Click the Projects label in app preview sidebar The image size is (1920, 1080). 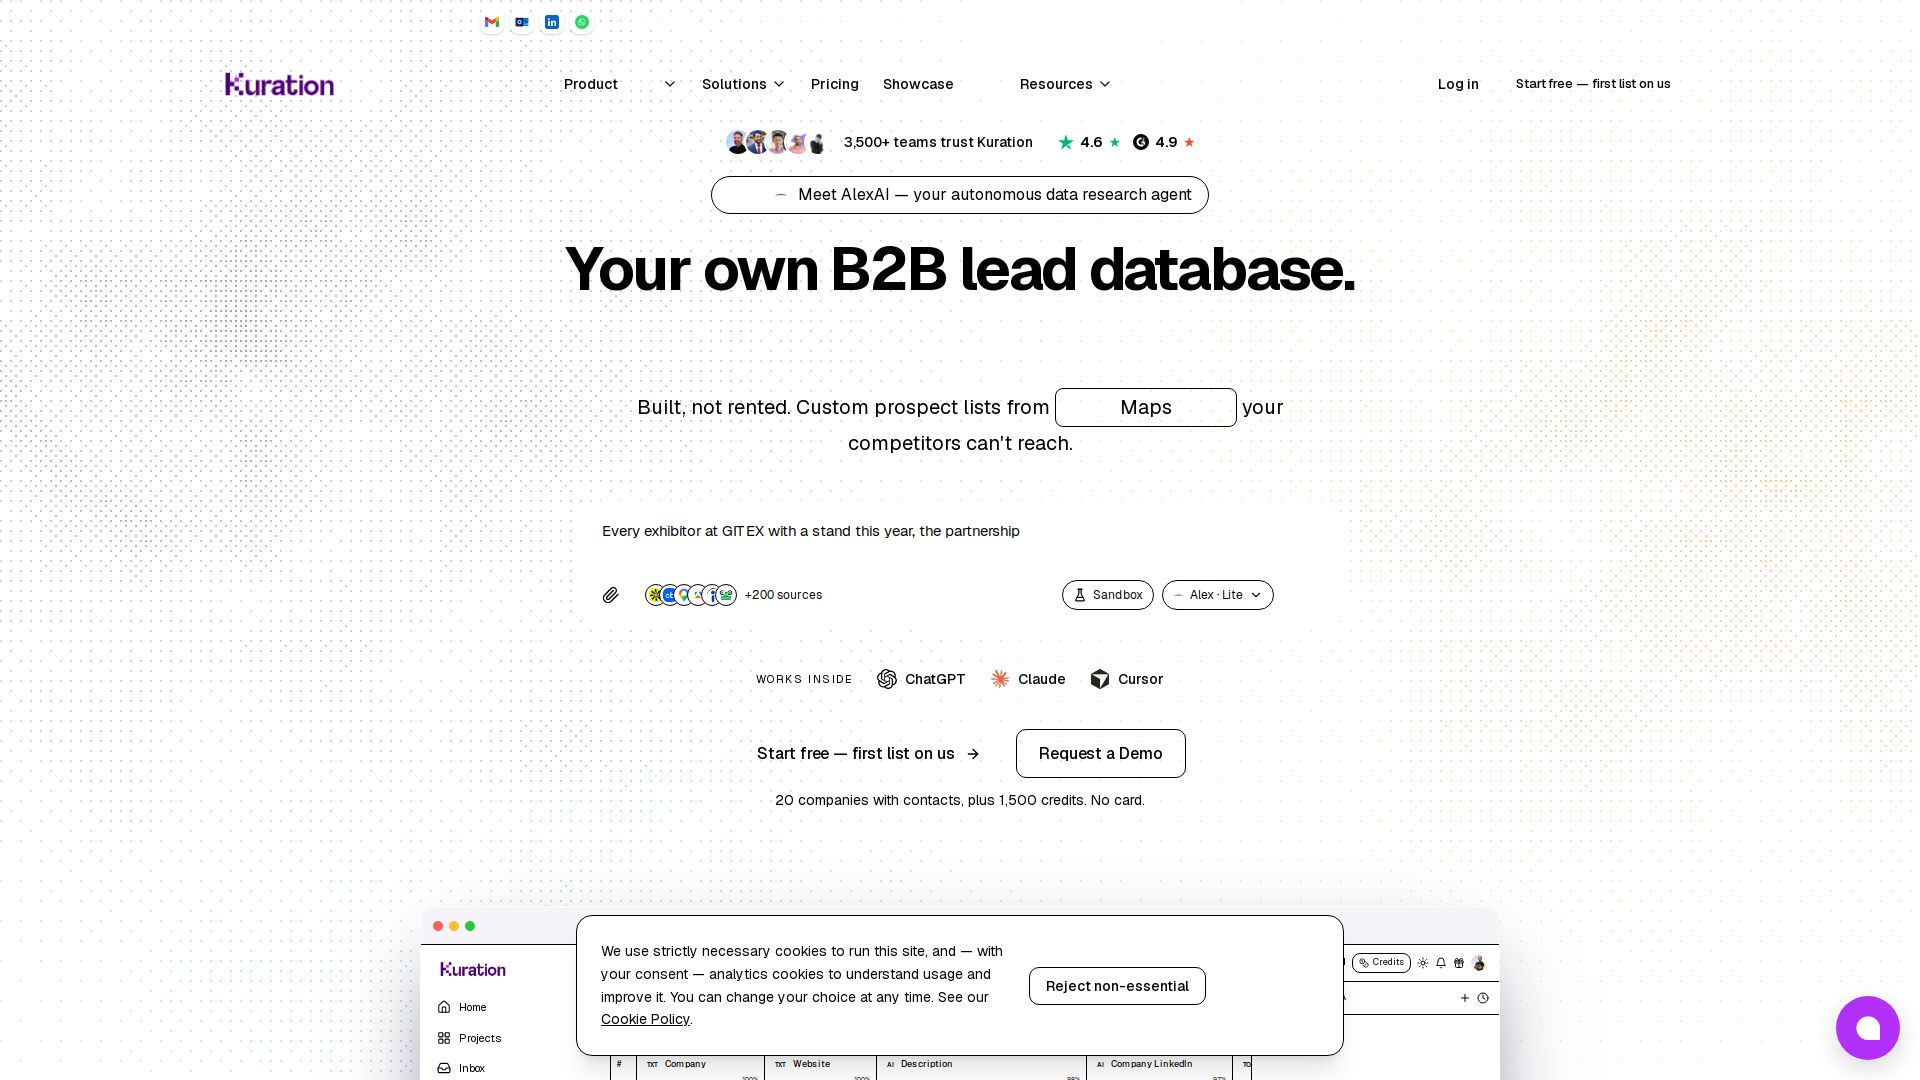click(x=480, y=1038)
